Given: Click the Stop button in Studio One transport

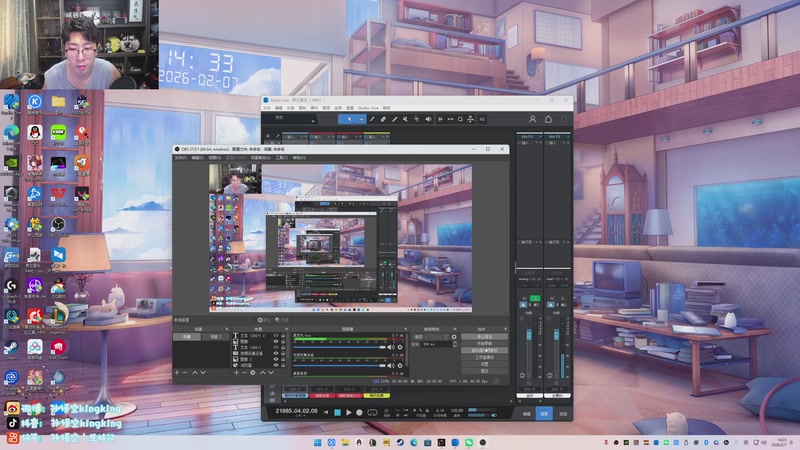Looking at the screenshot, I should pyautogui.click(x=337, y=412).
